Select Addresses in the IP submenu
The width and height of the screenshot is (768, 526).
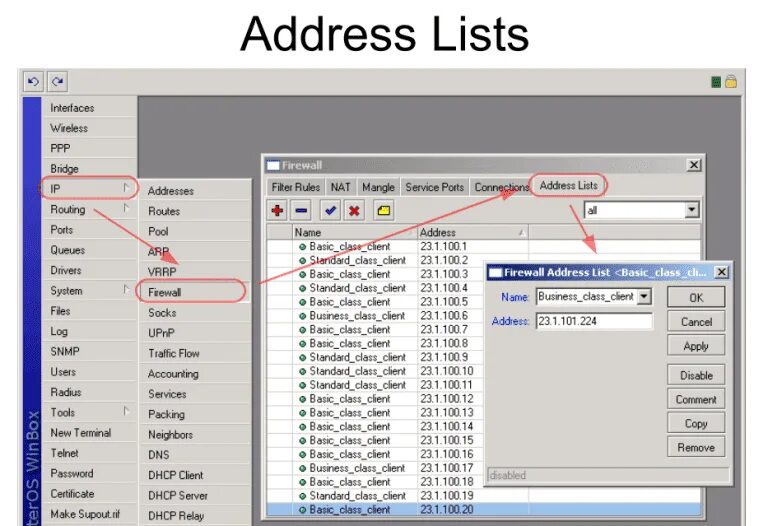(195, 191)
